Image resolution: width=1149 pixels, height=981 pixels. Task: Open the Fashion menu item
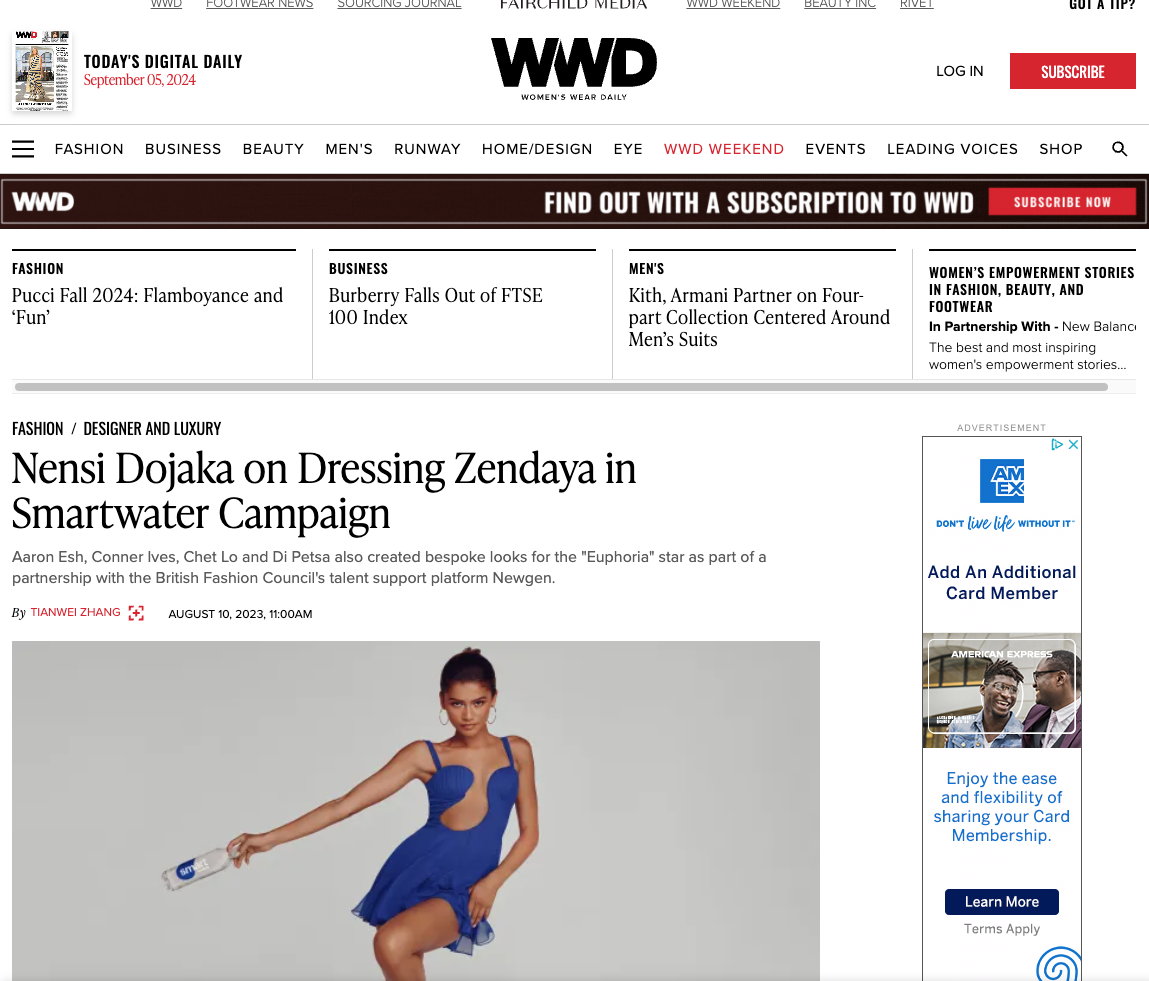pyautogui.click(x=89, y=149)
